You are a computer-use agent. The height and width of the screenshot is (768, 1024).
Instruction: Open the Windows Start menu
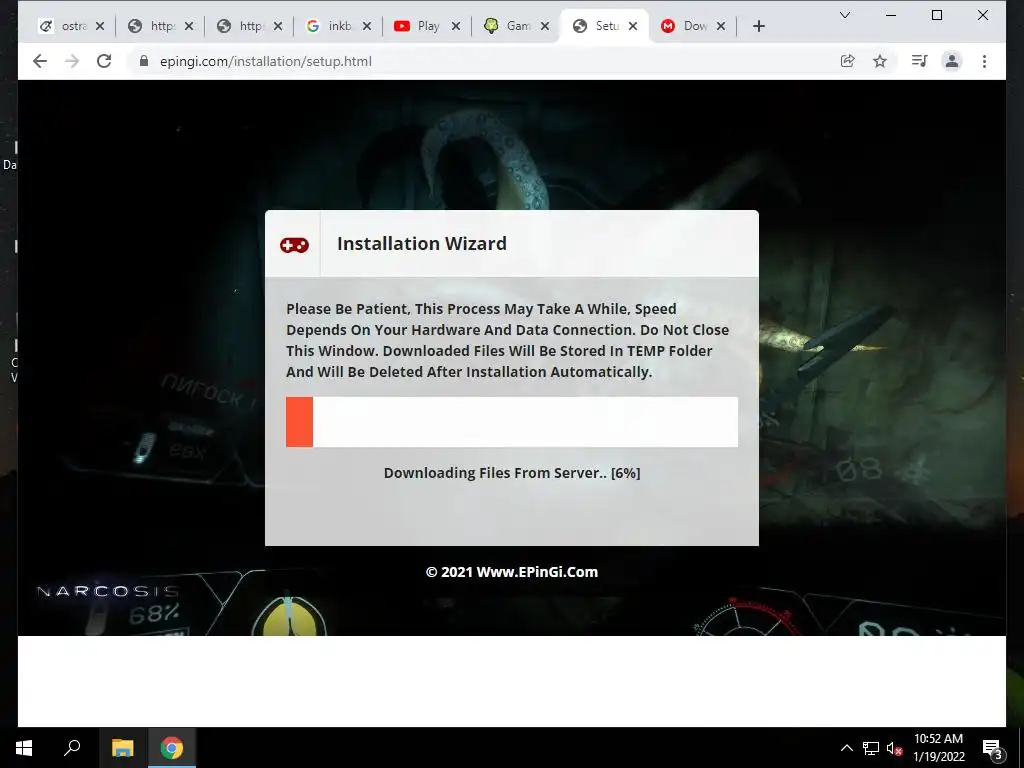click(x=24, y=748)
